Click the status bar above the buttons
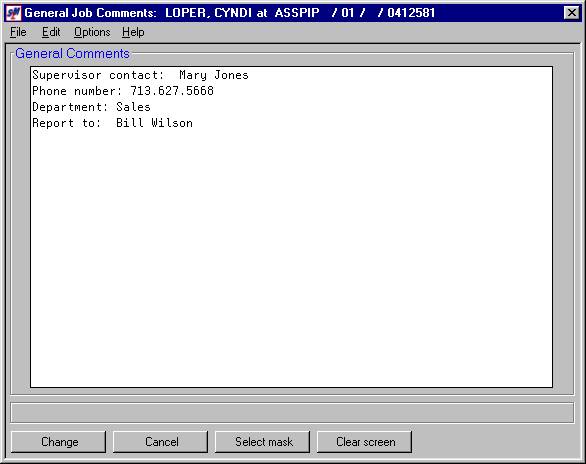Viewport: 586px width, 464px height. [292, 413]
